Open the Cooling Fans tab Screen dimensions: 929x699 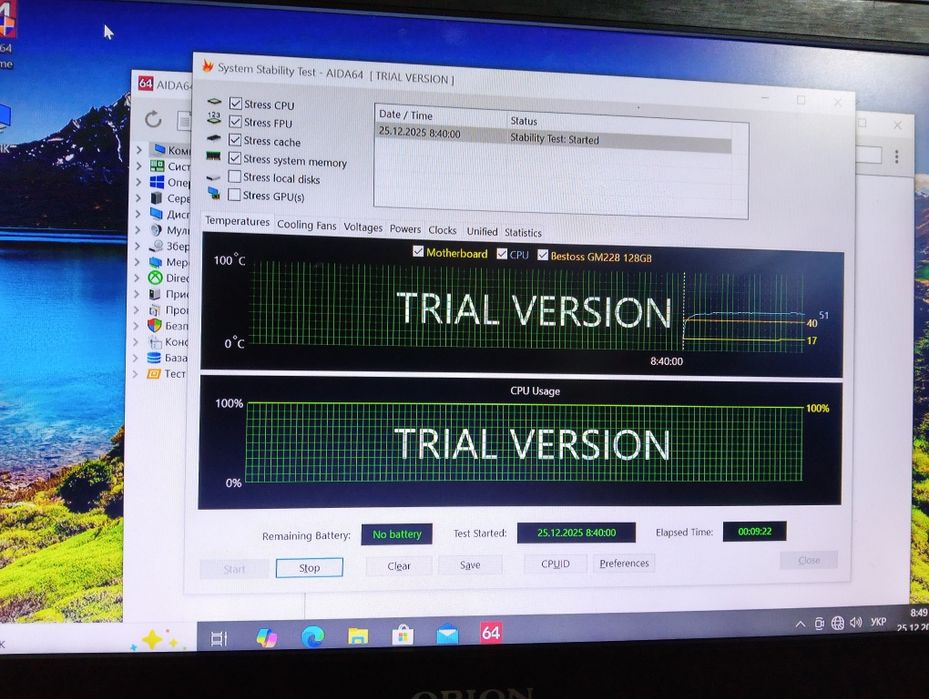click(x=306, y=225)
